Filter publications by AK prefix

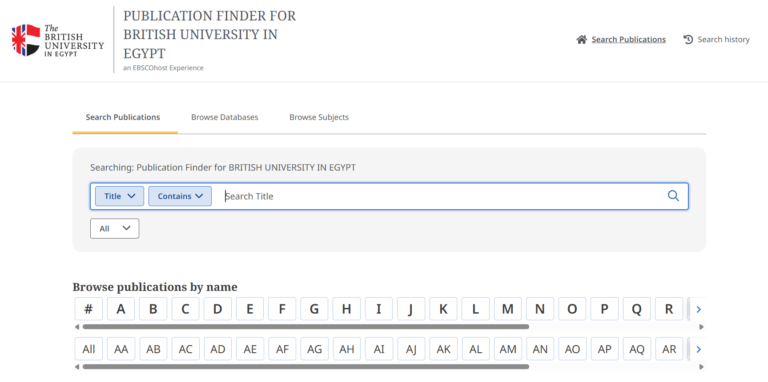click(x=443, y=349)
